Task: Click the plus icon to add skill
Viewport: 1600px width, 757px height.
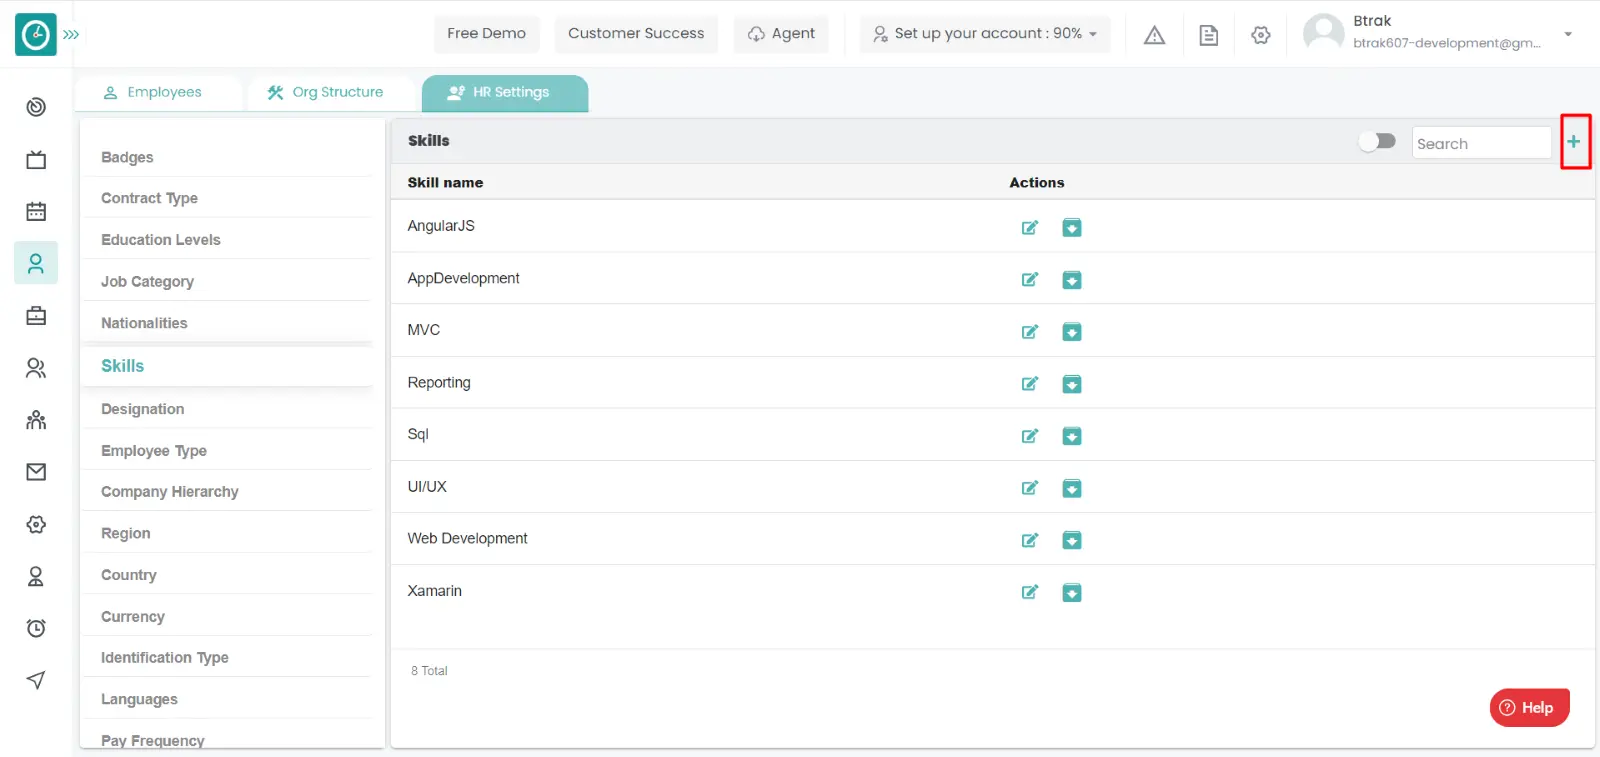Action: [x=1574, y=142]
